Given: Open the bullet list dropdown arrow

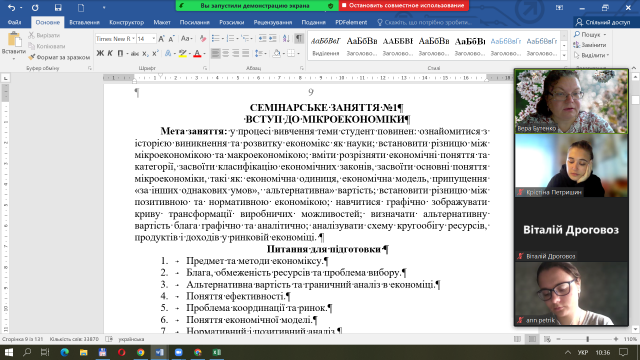Looking at the screenshot, I should pos(223,39).
